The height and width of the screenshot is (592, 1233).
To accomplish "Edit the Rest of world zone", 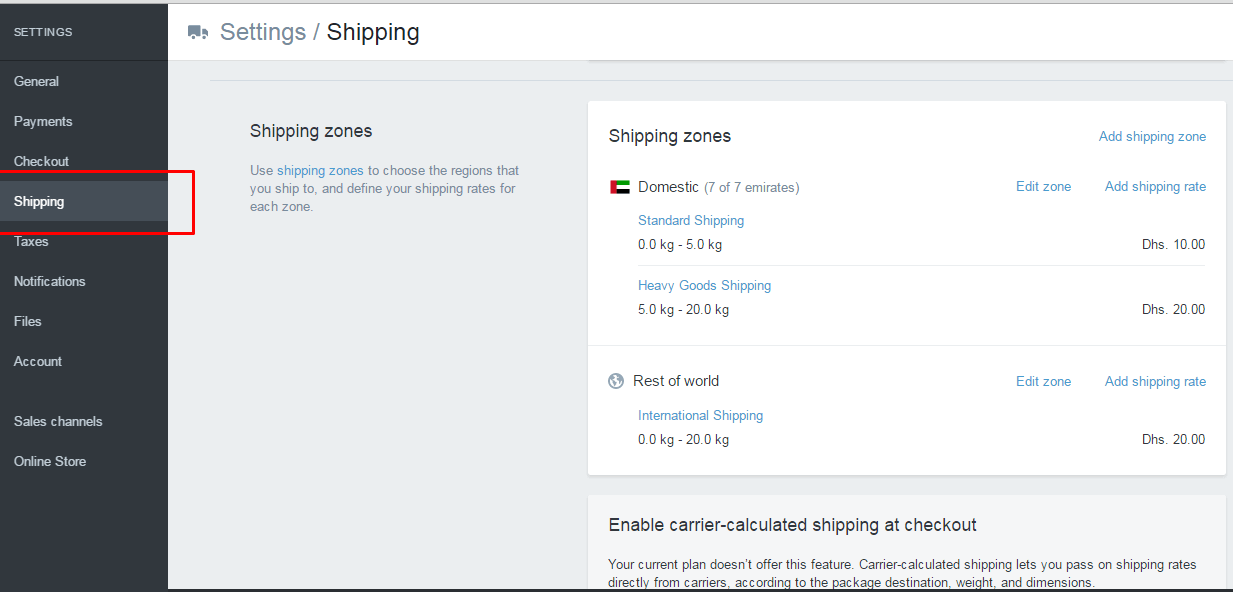I will (1043, 381).
